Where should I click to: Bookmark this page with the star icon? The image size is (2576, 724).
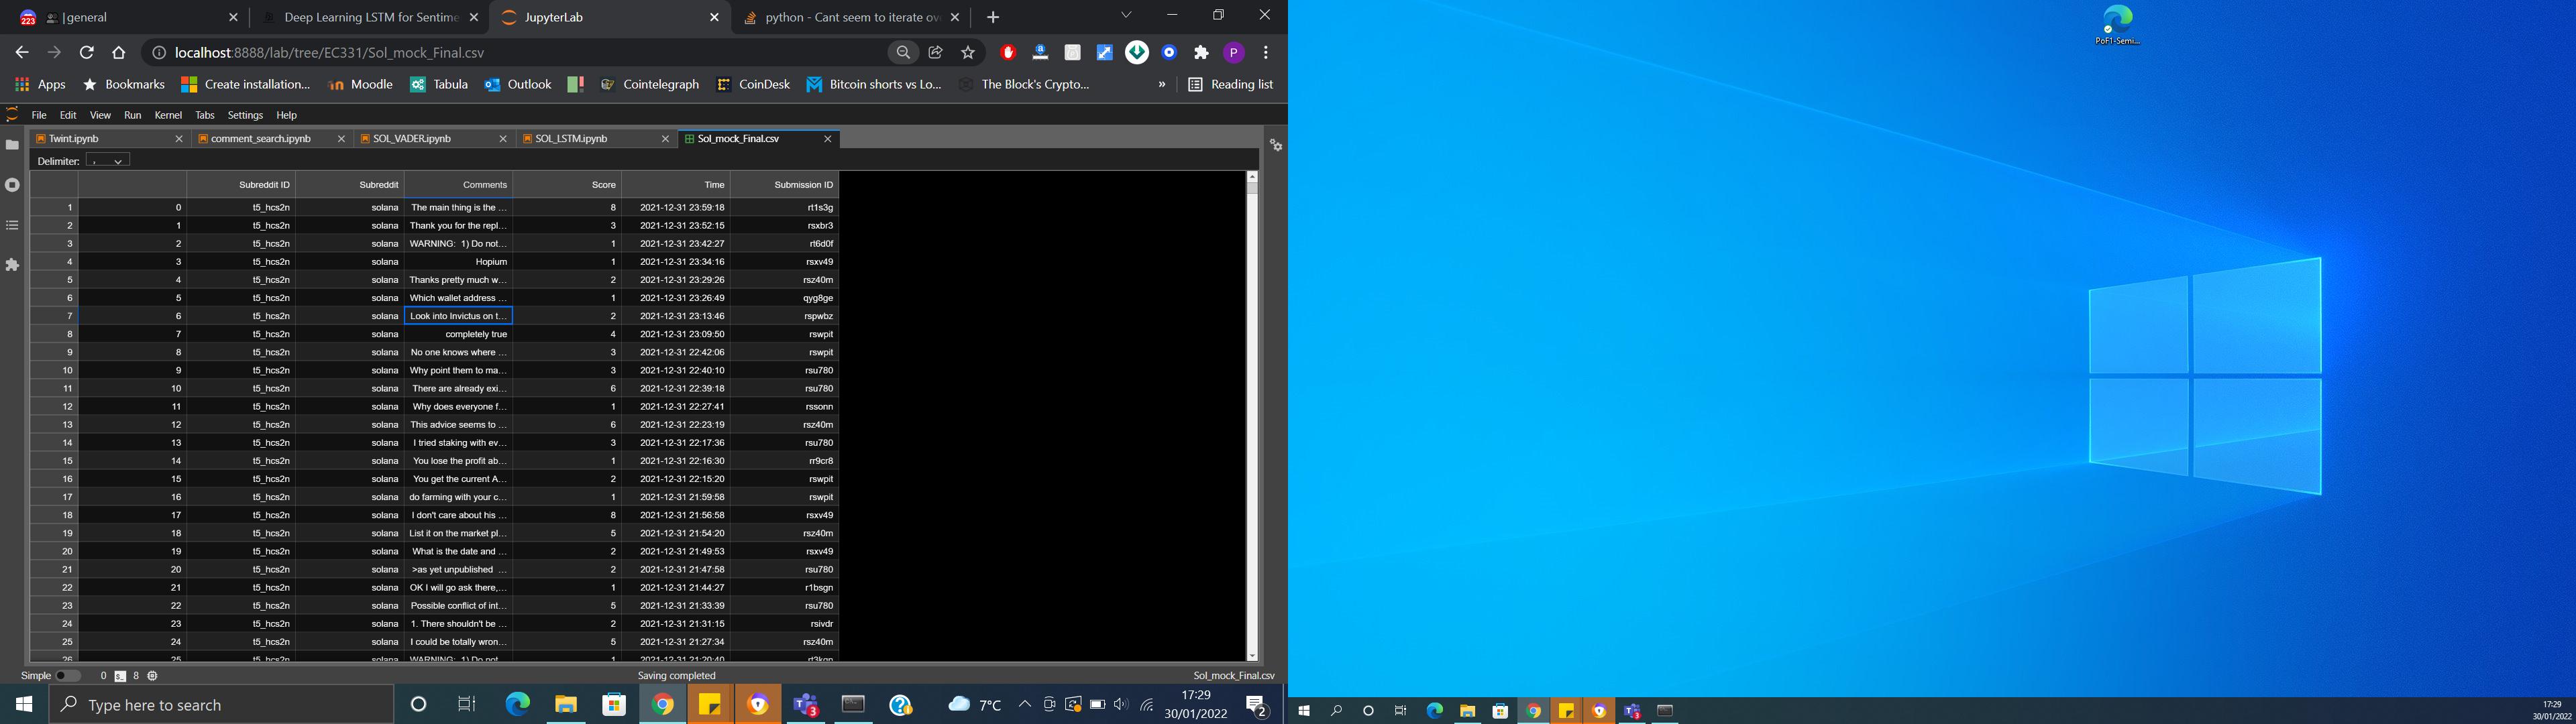pos(967,53)
